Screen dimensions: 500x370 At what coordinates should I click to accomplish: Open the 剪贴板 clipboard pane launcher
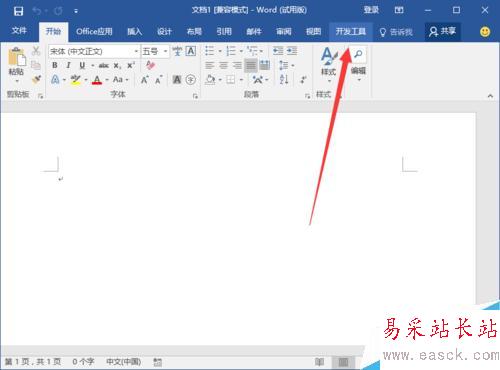[41, 96]
